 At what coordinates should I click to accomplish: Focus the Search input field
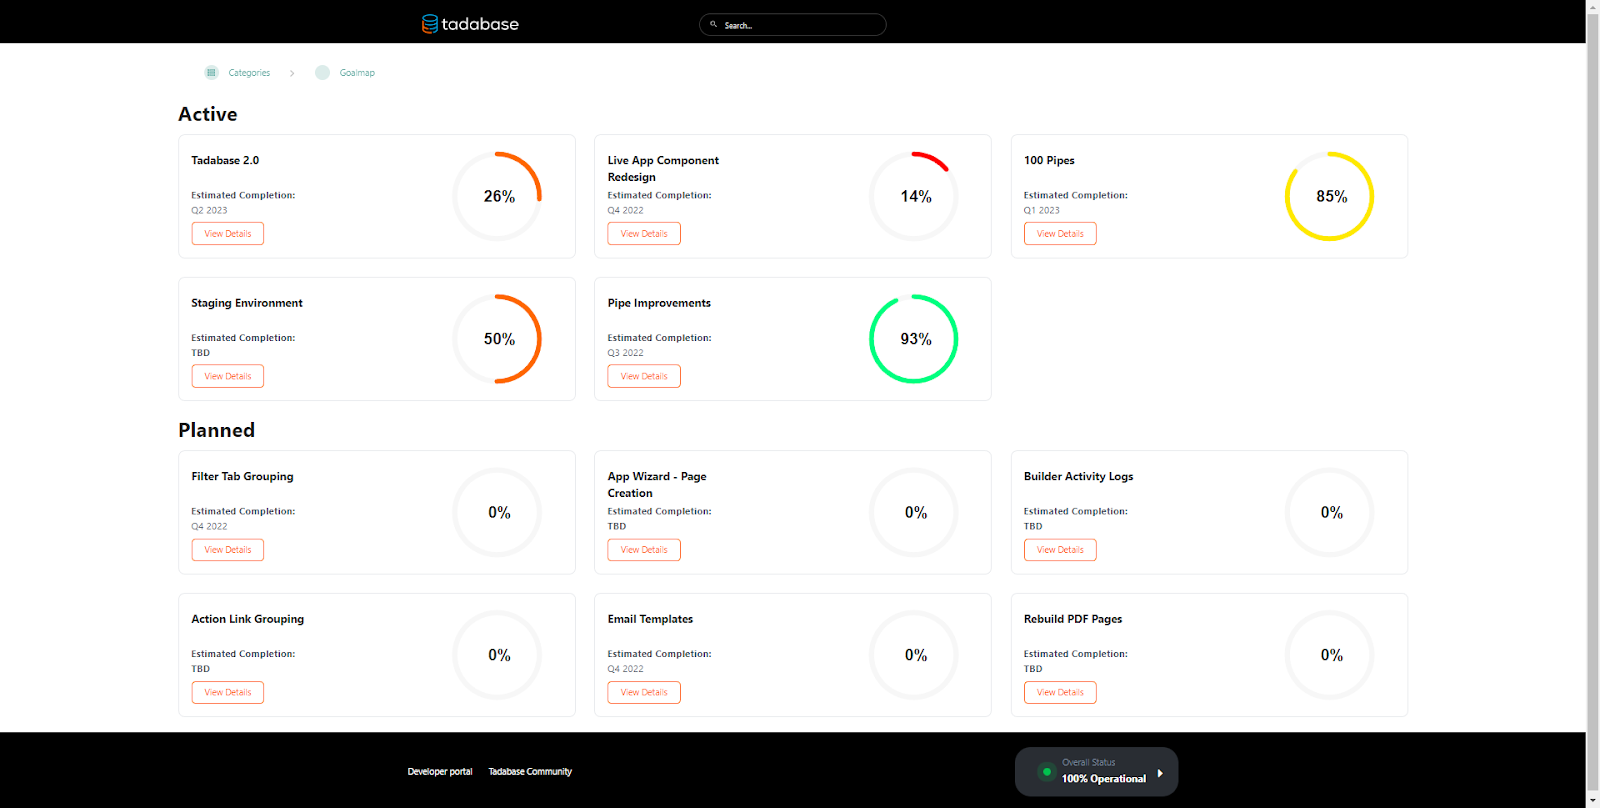[x=793, y=24]
